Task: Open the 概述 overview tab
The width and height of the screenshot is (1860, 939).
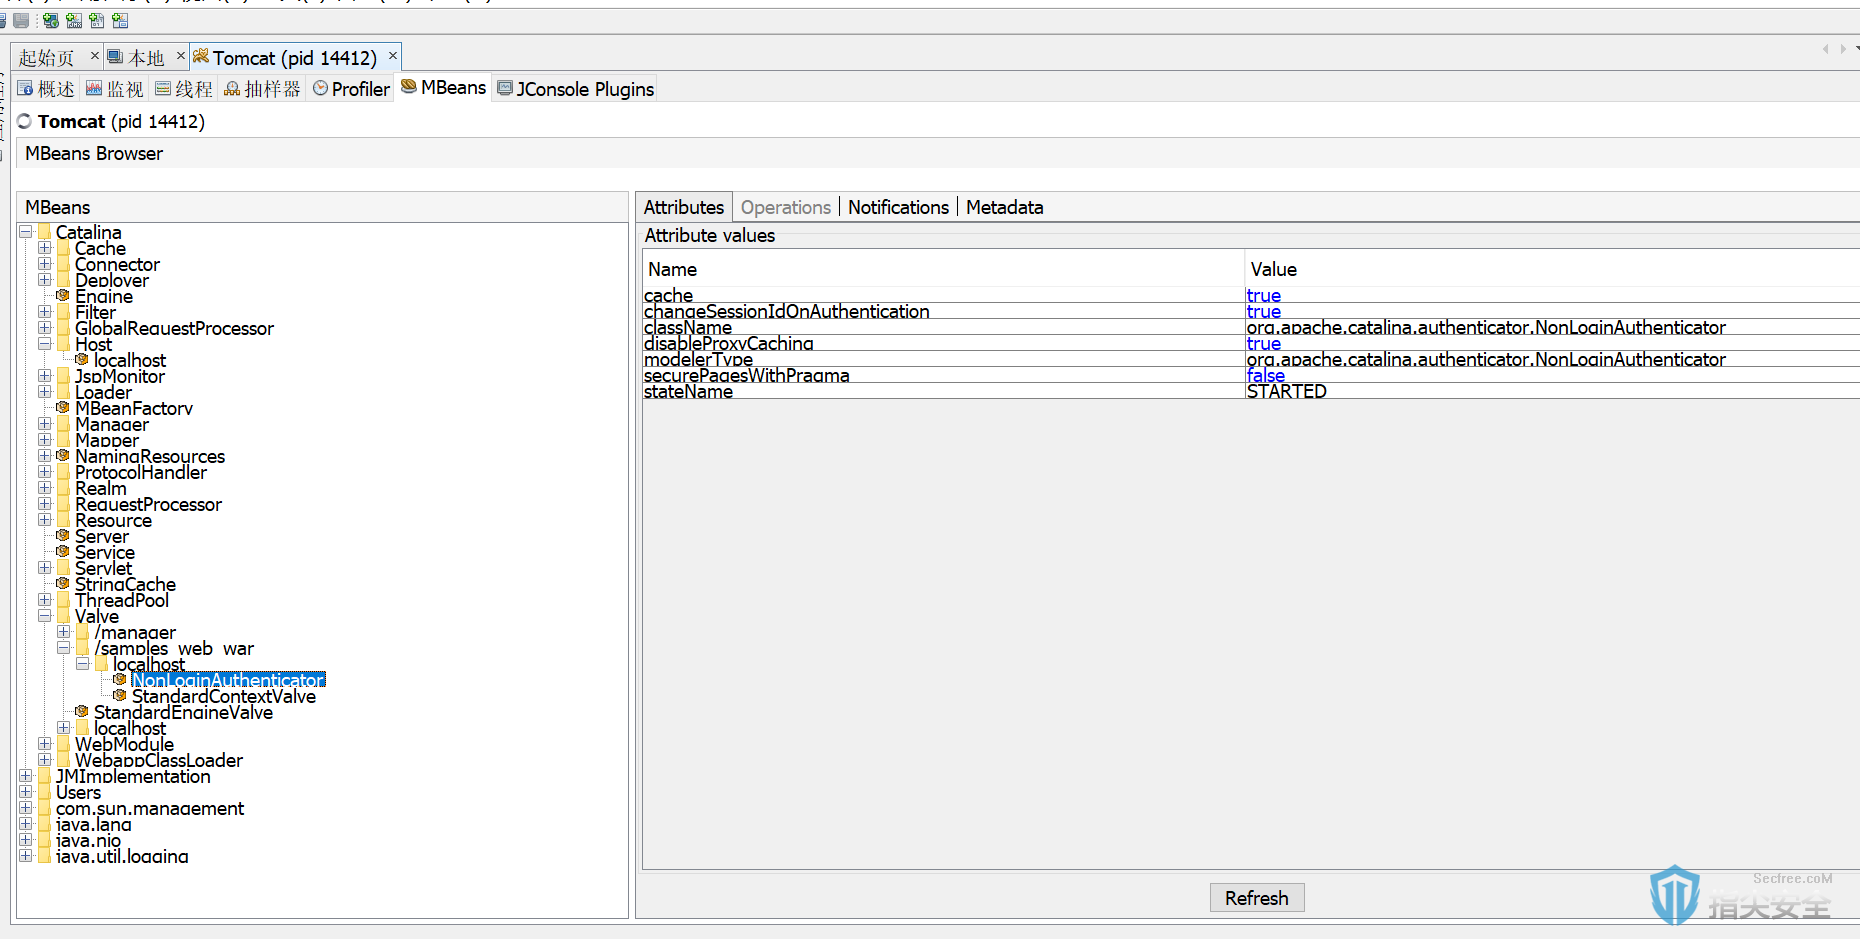Action: click(46, 89)
